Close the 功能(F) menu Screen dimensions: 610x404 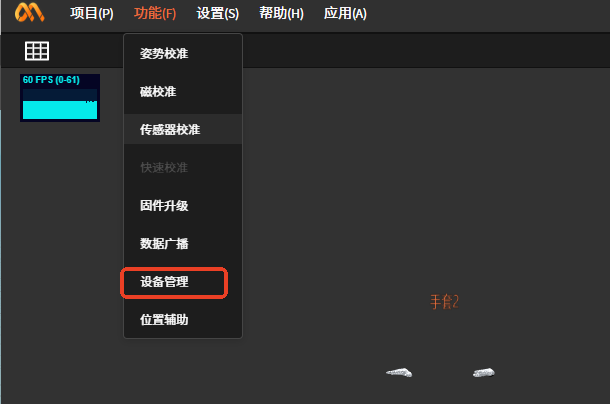click(x=155, y=14)
